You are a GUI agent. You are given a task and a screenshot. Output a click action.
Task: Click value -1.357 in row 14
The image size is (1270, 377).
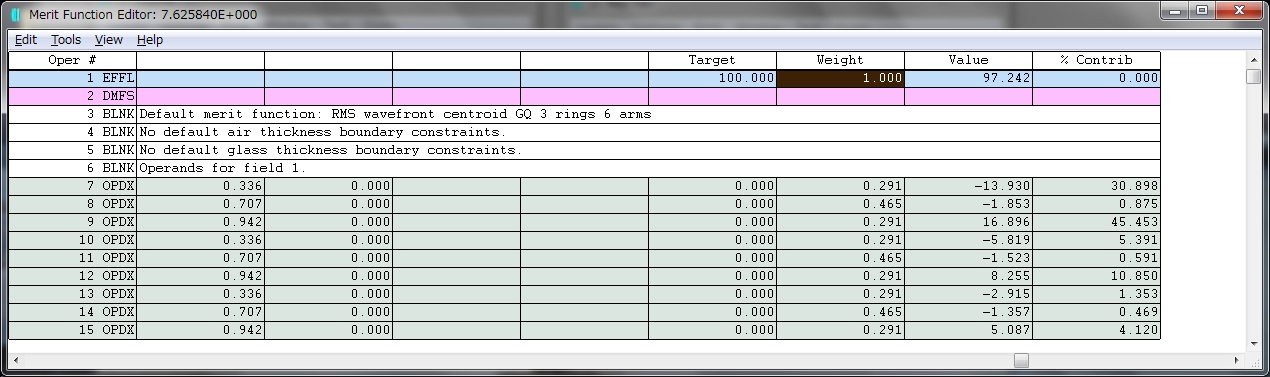pyautogui.click(x=968, y=312)
